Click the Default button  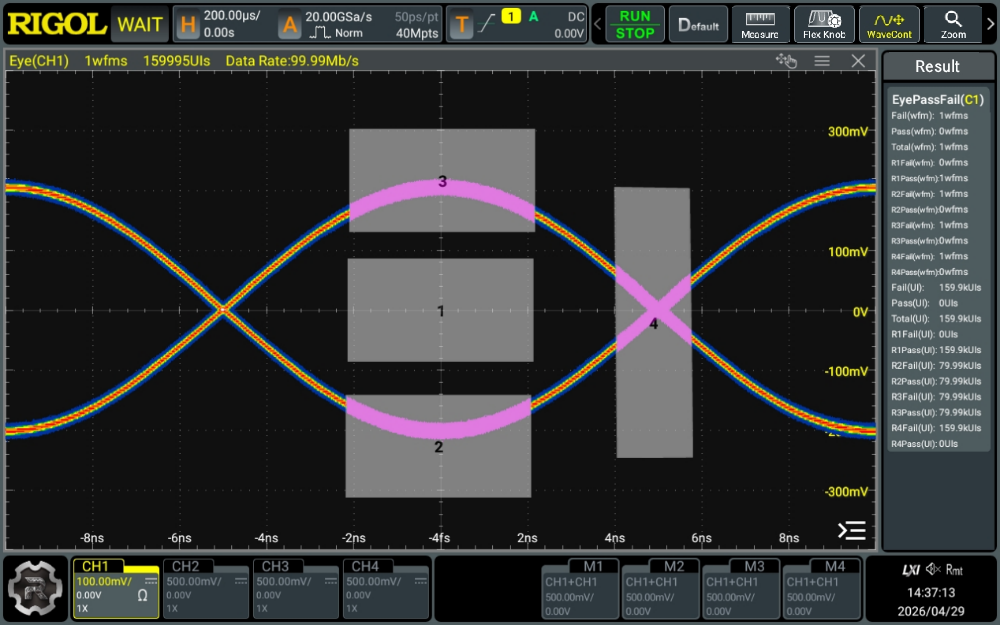click(698, 25)
